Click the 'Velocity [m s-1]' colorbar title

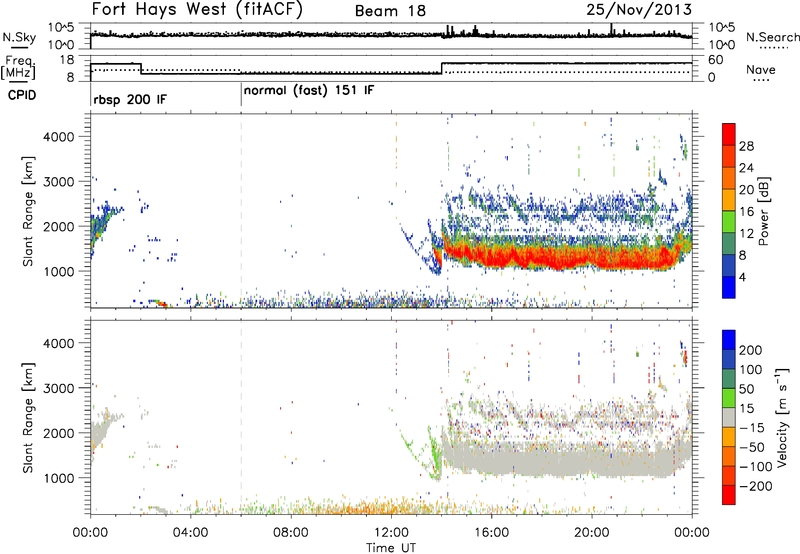point(782,417)
